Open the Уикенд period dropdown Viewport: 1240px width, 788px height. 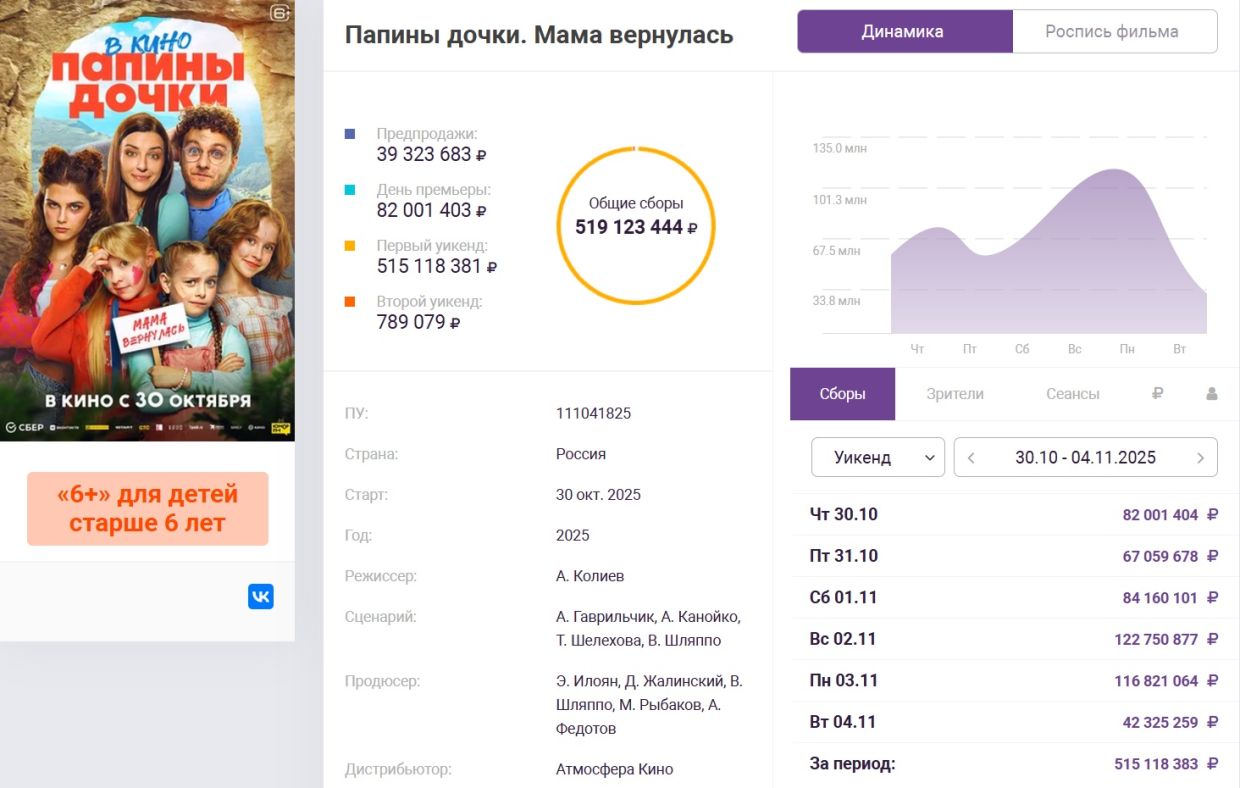click(x=877, y=458)
